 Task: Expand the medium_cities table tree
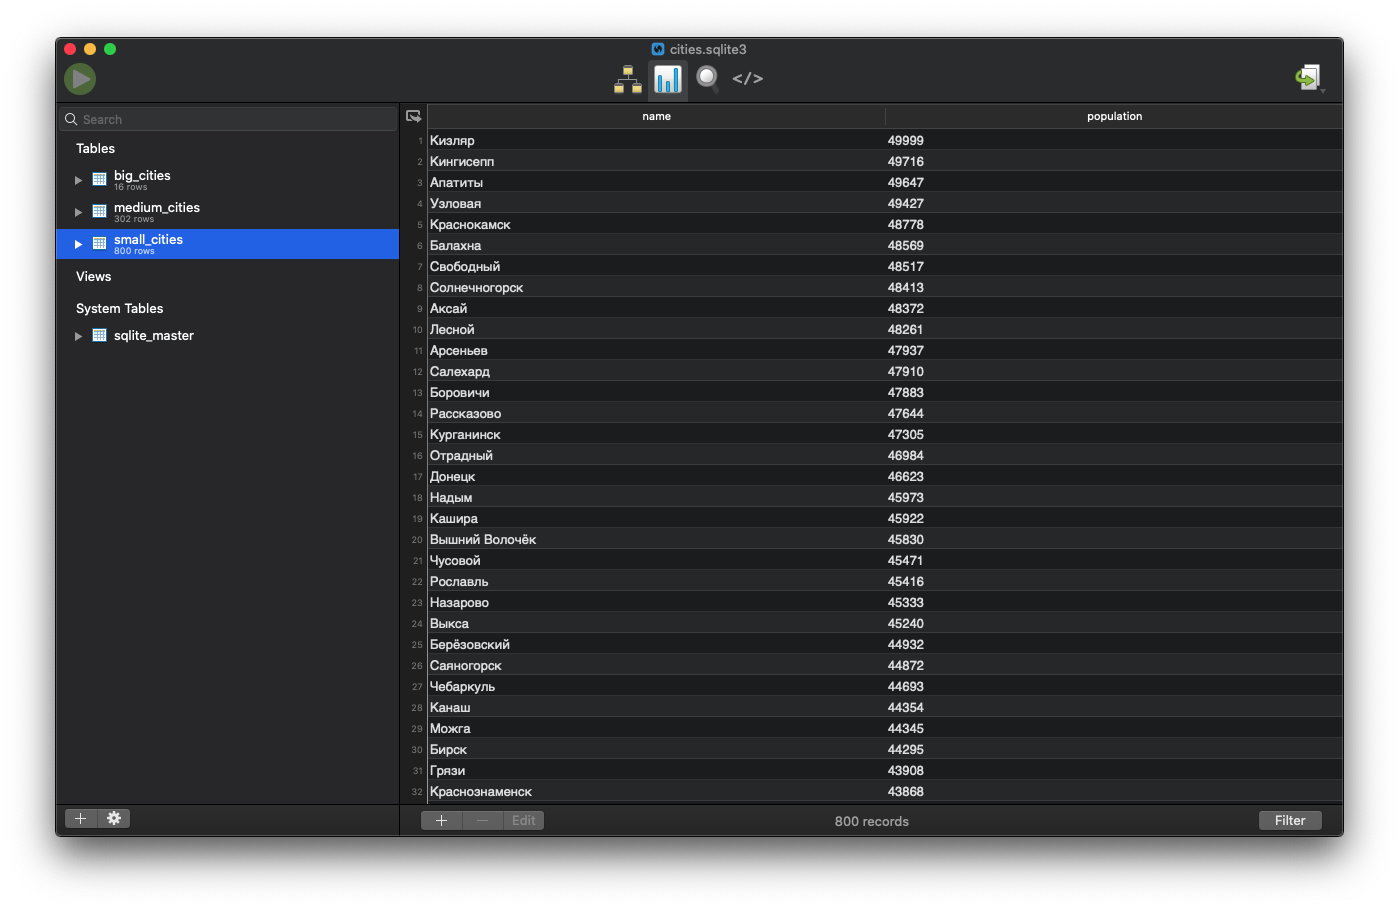pos(78,212)
